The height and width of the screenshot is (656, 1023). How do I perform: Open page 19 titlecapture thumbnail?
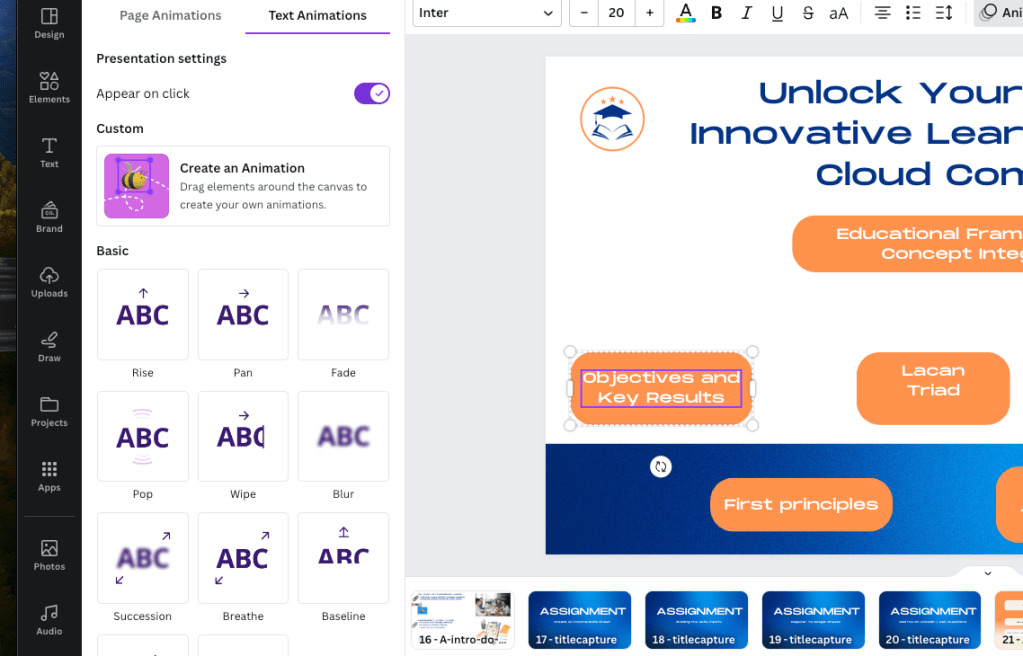coord(813,620)
